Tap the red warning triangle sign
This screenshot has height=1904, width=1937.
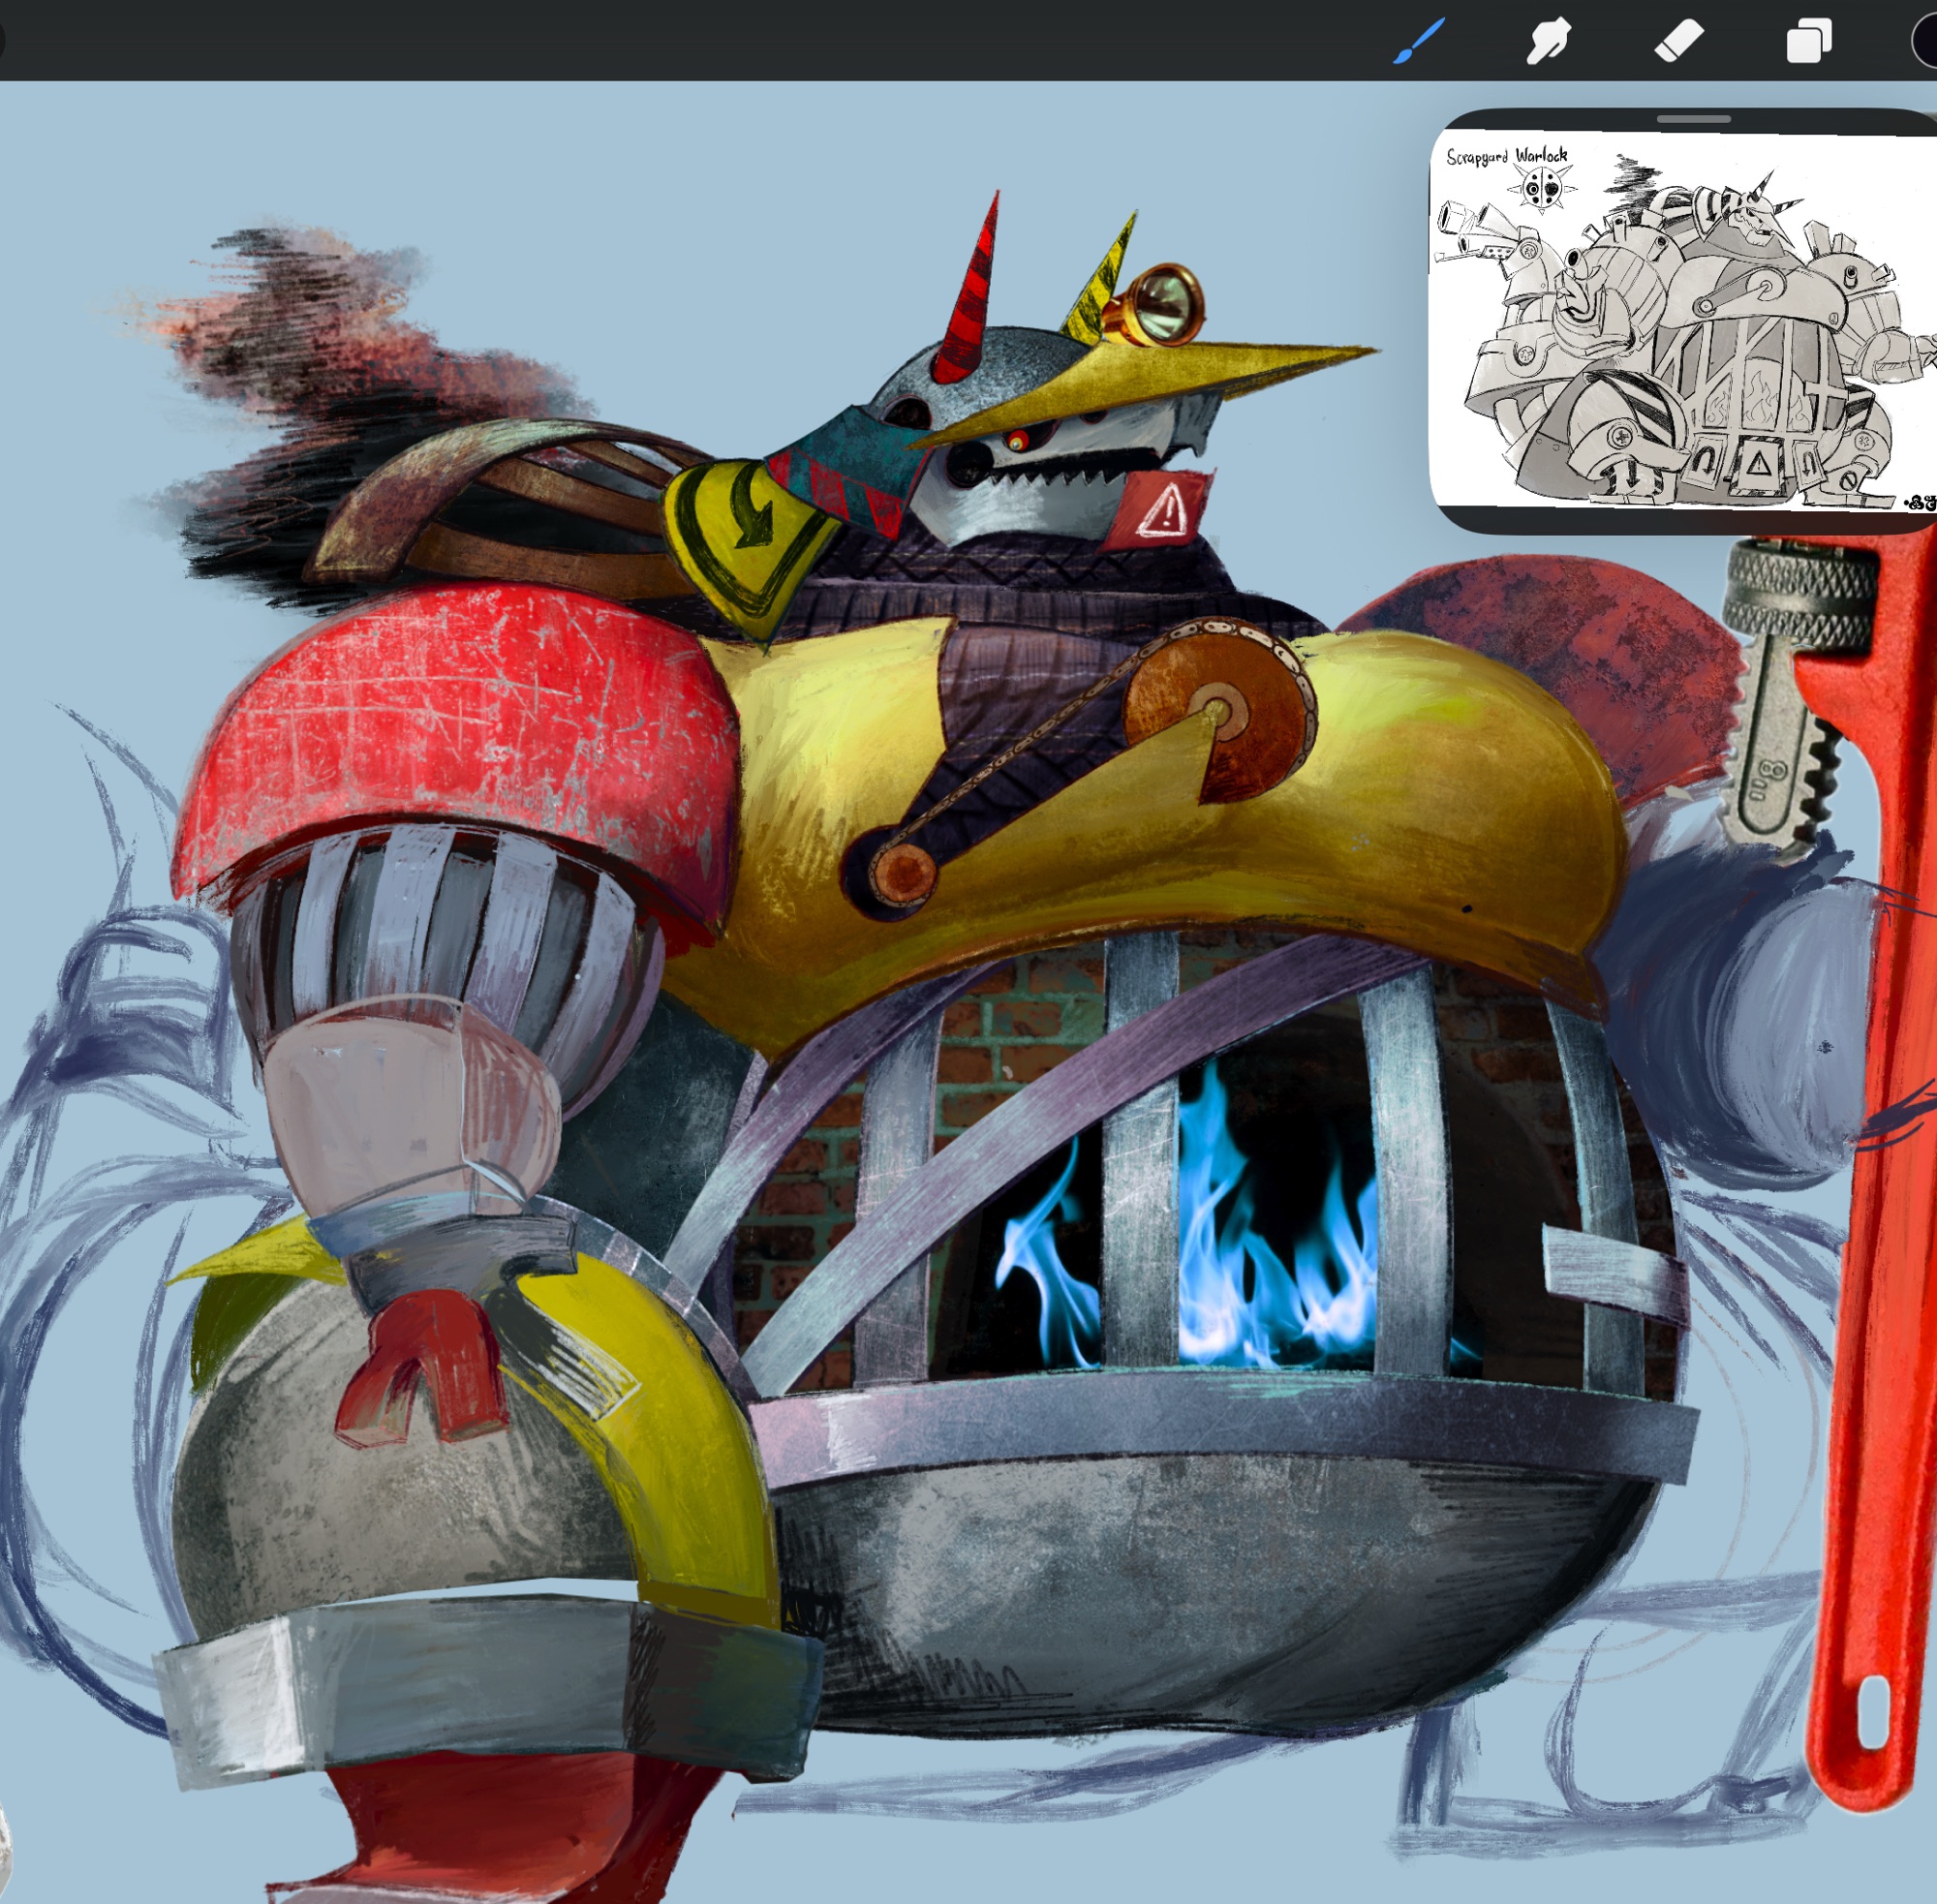1160,510
